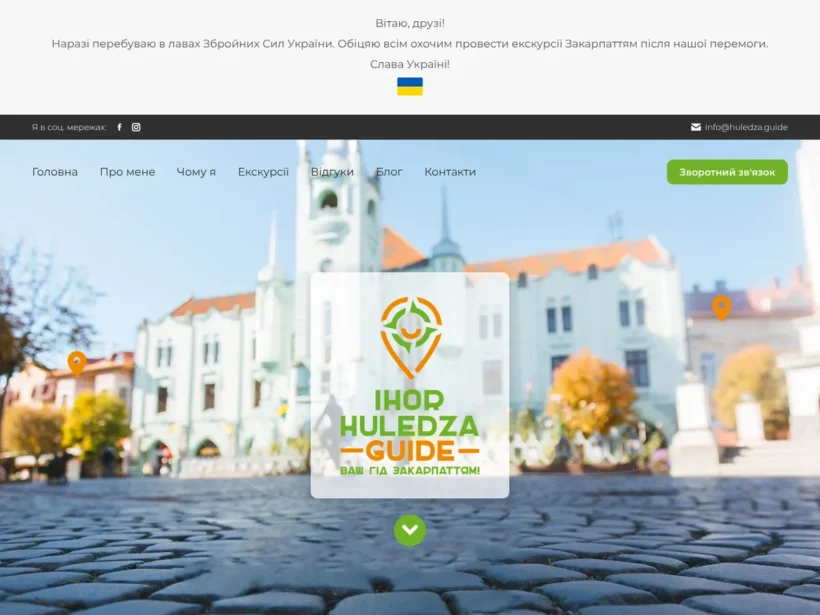Image resolution: width=820 pixels, height=615 pixels.
Task: Open the Facebook social icon
Action: coord(119,127)
